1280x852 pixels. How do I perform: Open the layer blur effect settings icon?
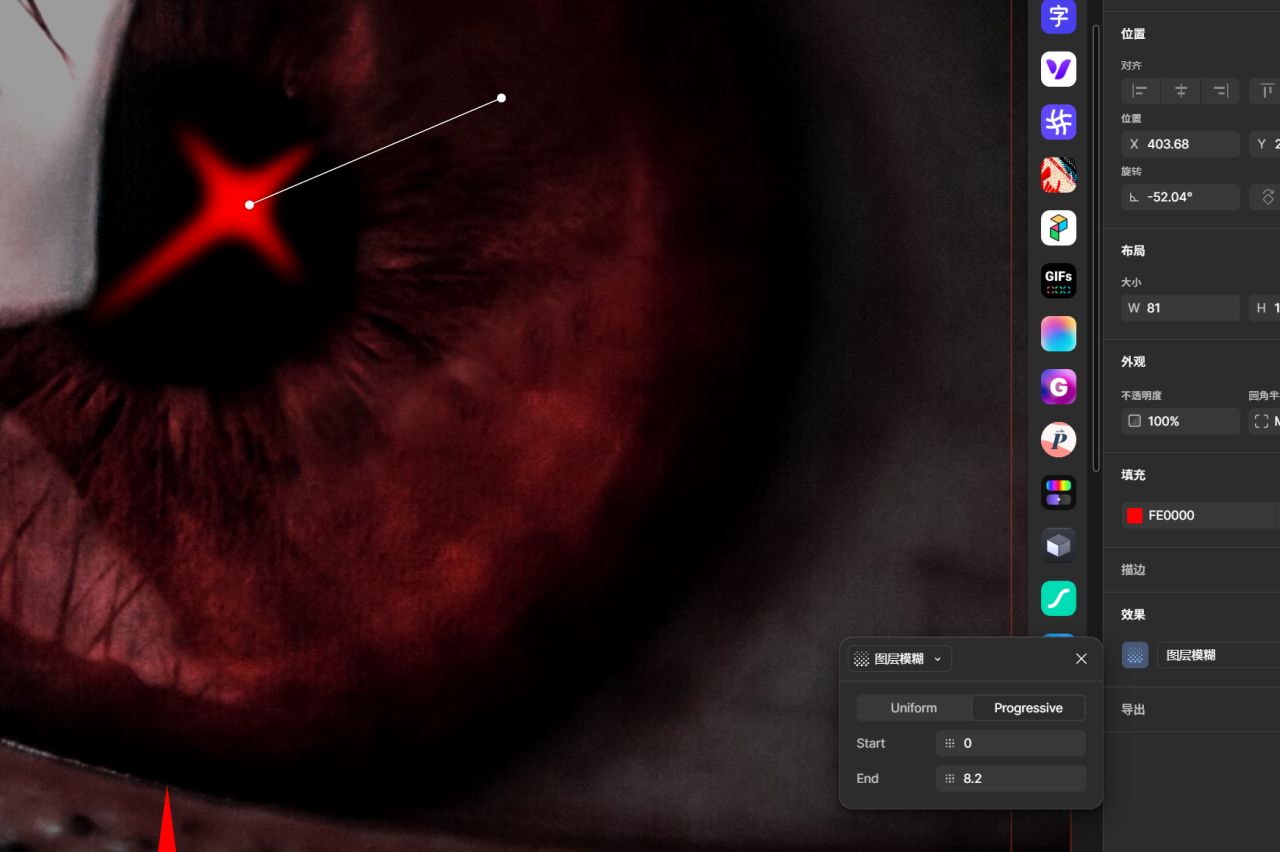(x=1135, y=655)
